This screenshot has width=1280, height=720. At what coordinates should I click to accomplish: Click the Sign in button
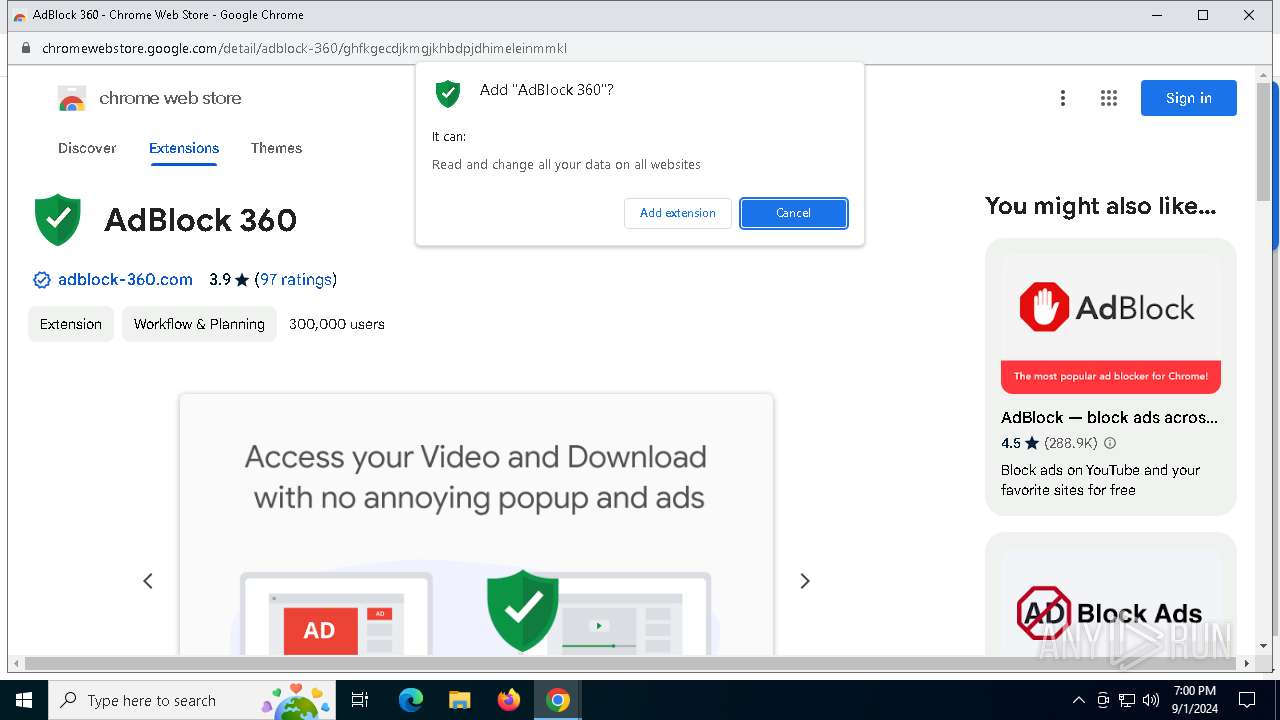tap(1189, 98)
